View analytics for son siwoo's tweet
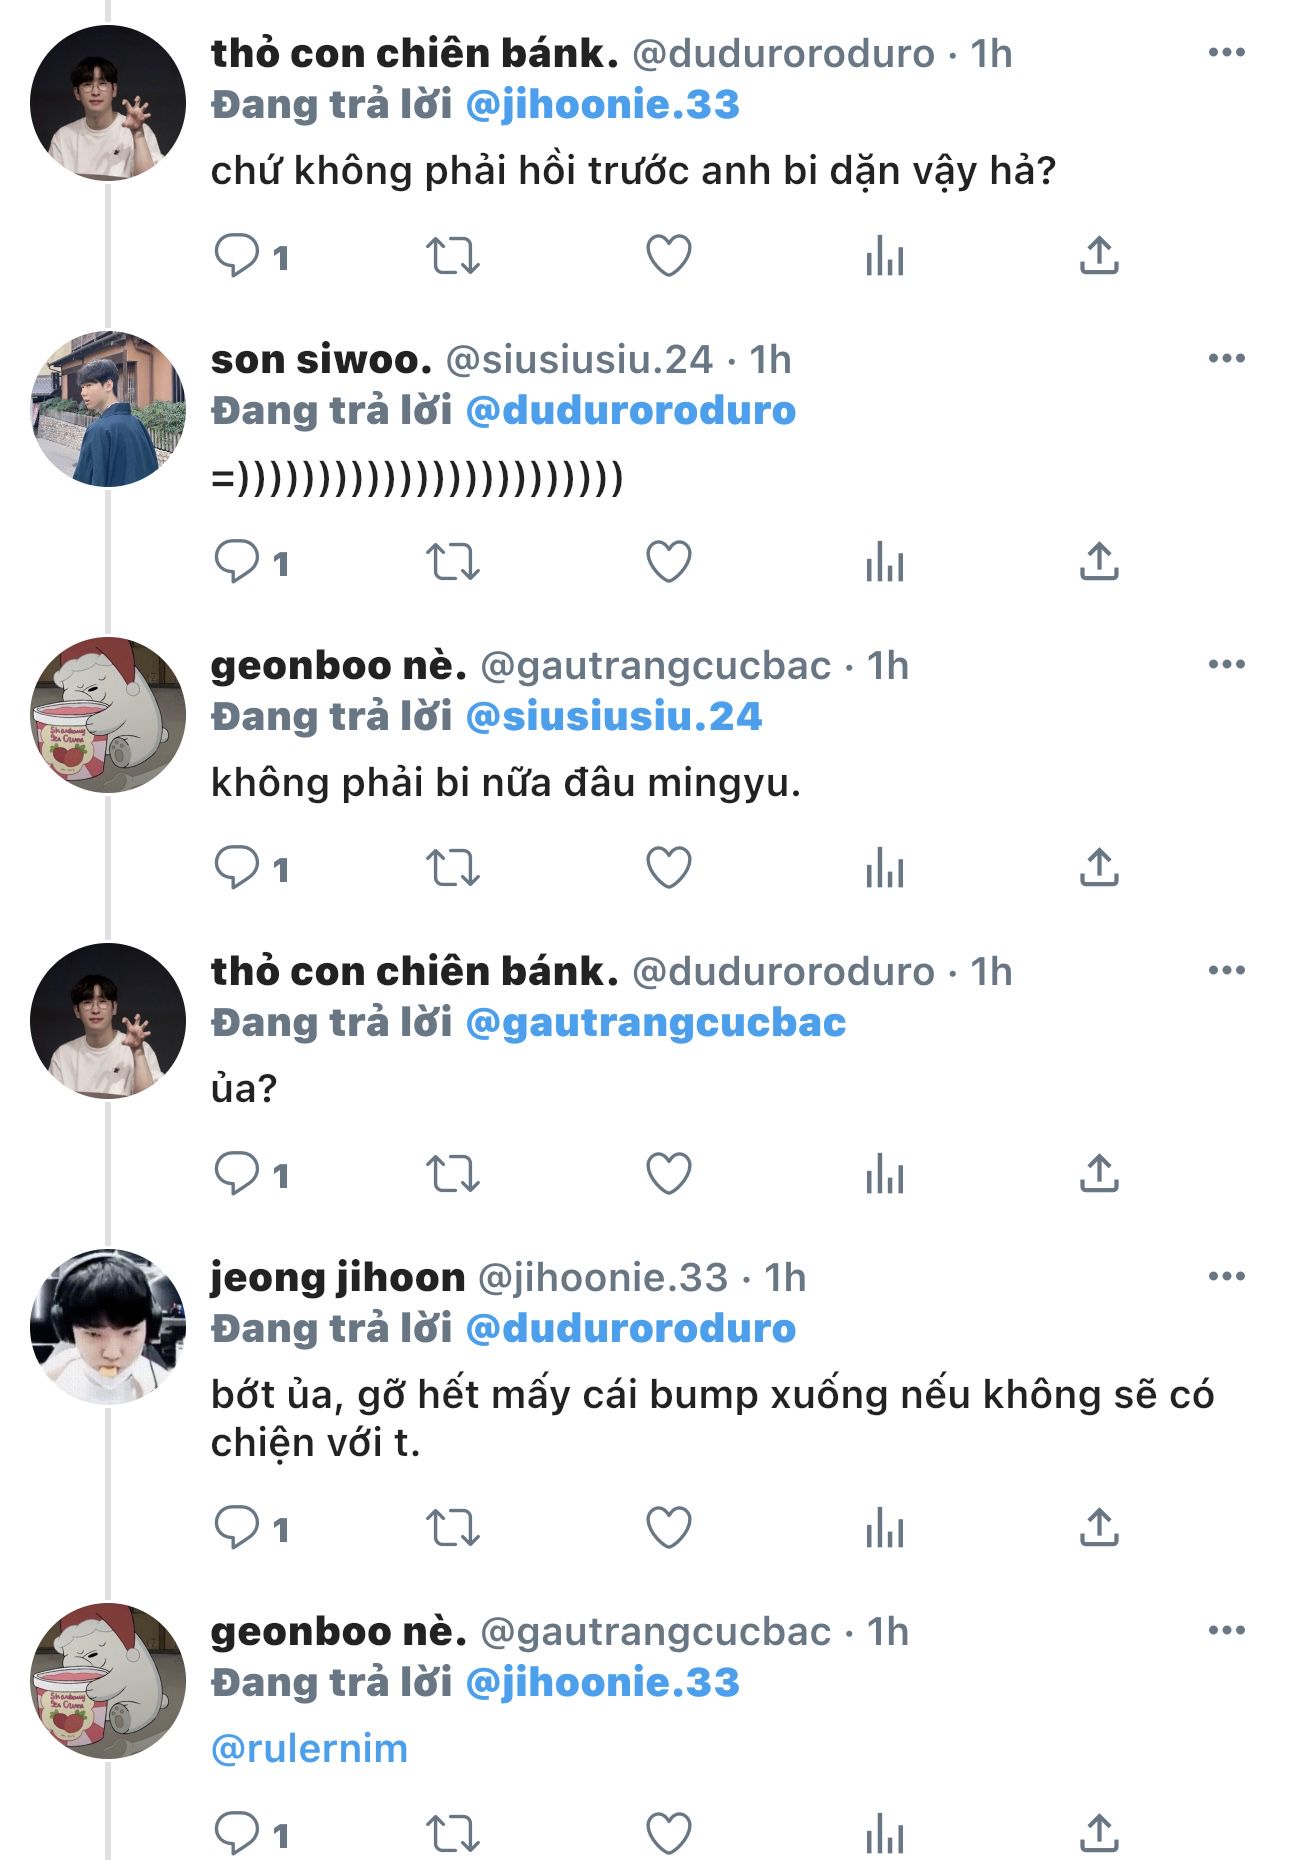 pyautogui.click(x=885, y=562)
